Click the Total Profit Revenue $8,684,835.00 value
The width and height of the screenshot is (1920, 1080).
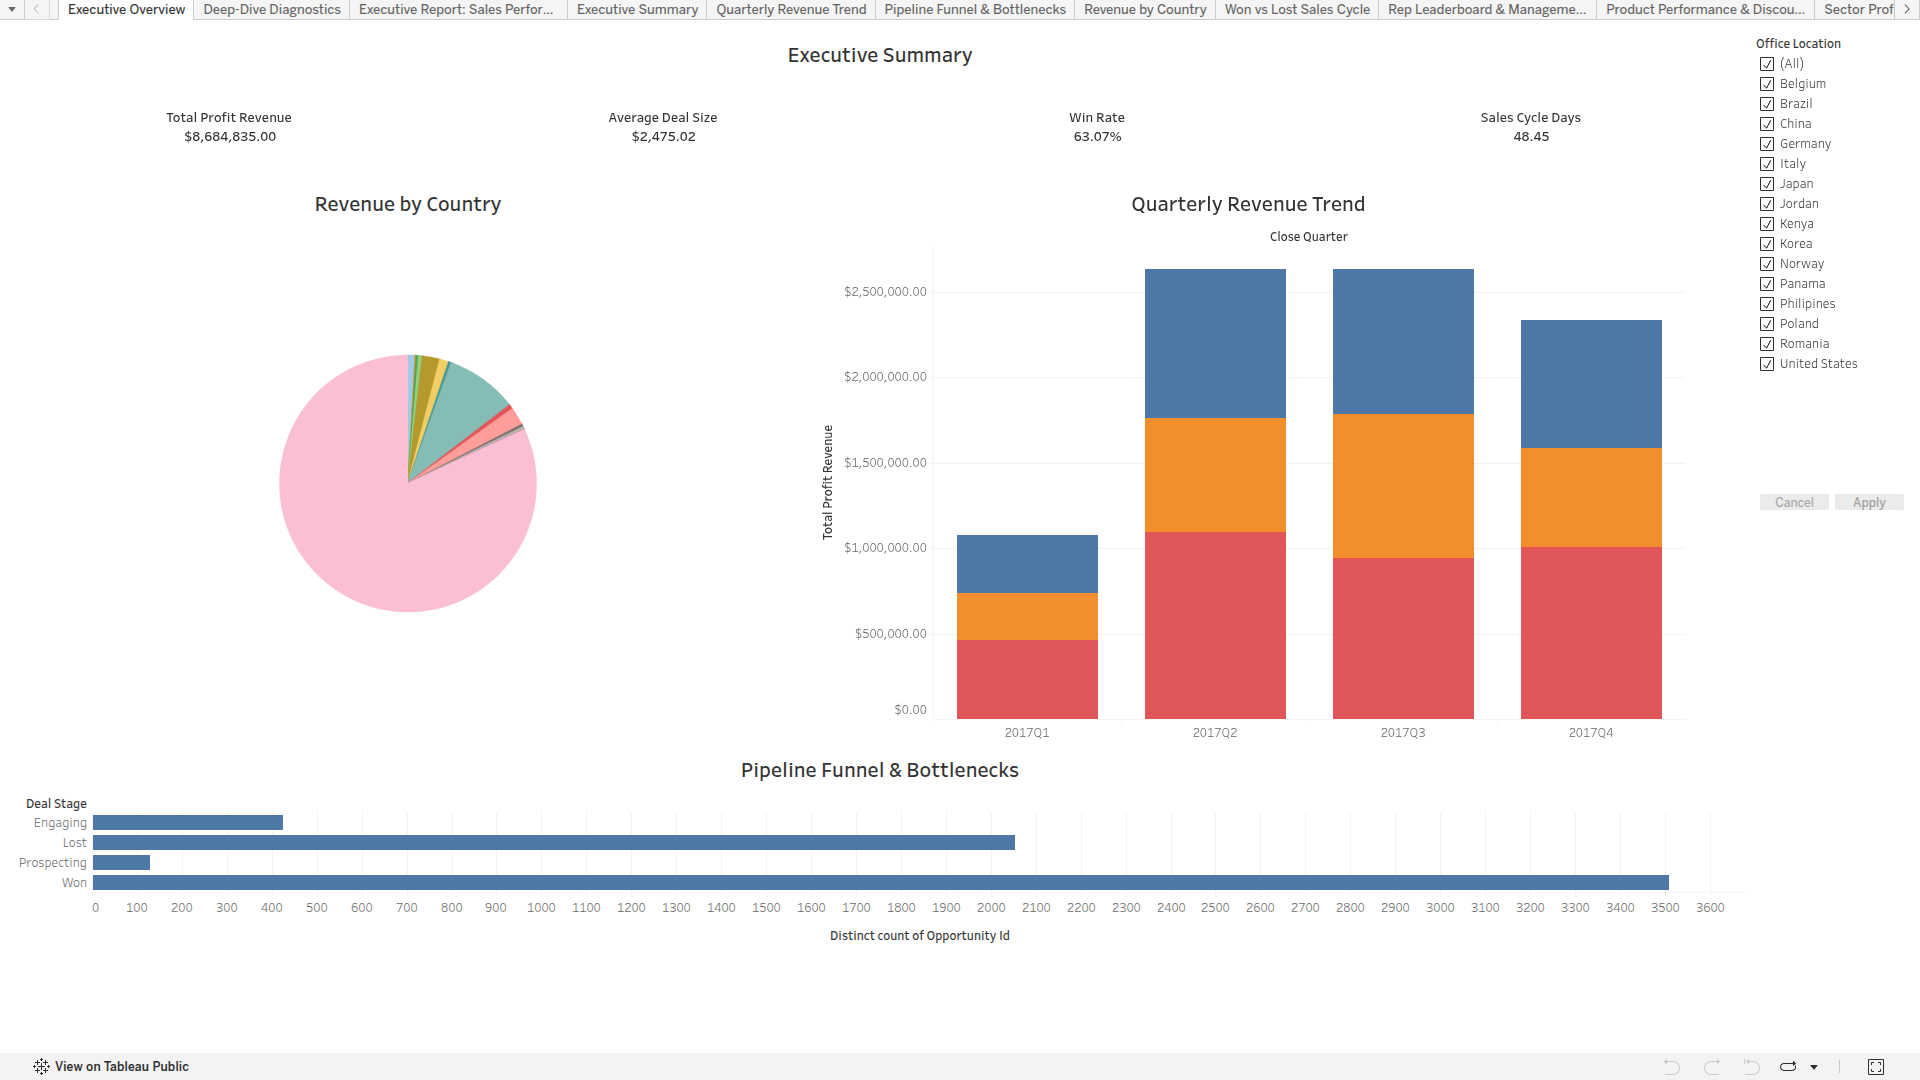coord(230,137)
